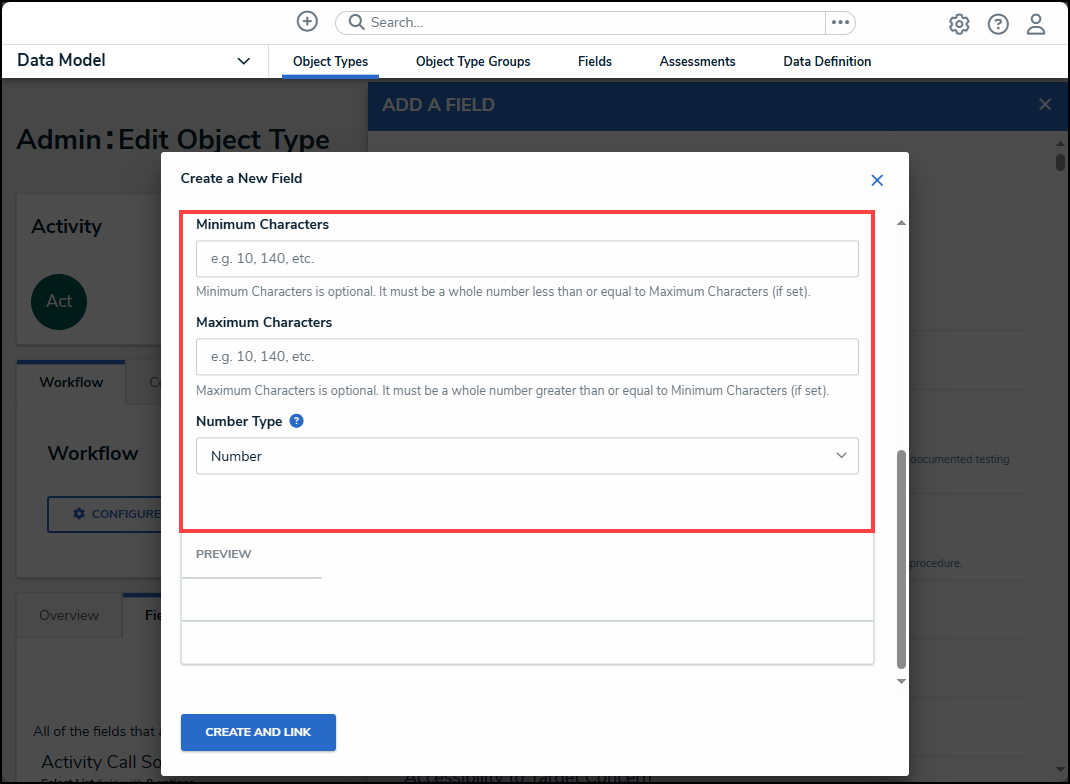Click the Maximum Characters input field

coord(527,357)
